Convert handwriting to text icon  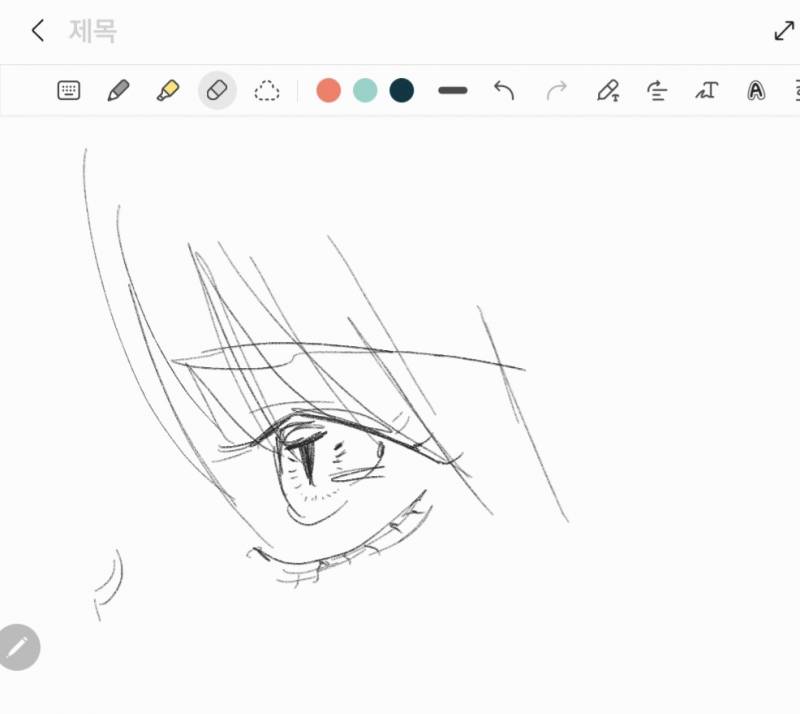point(707,90)
